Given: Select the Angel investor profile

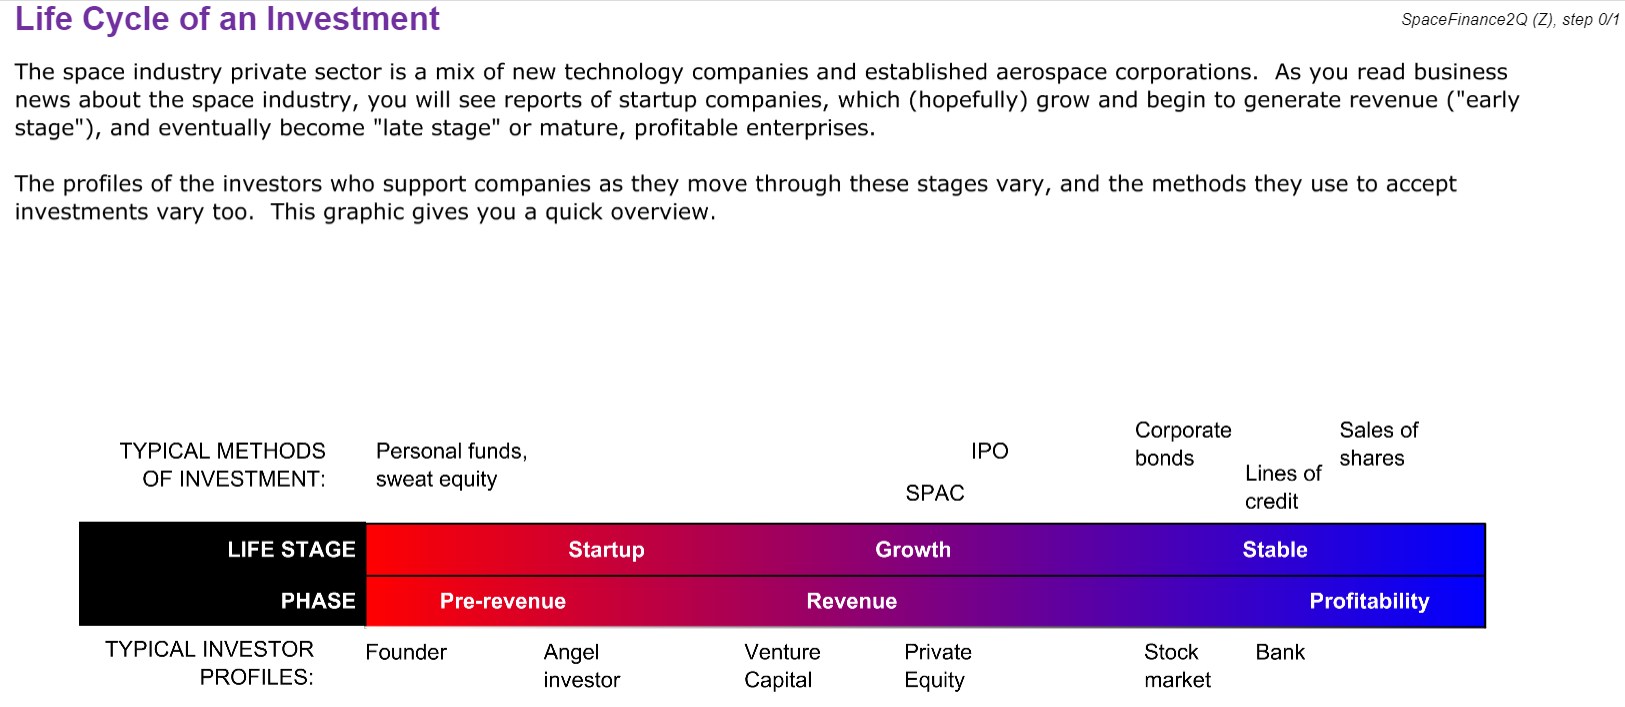Looking at the screenshot, I should tap(581, 666).
